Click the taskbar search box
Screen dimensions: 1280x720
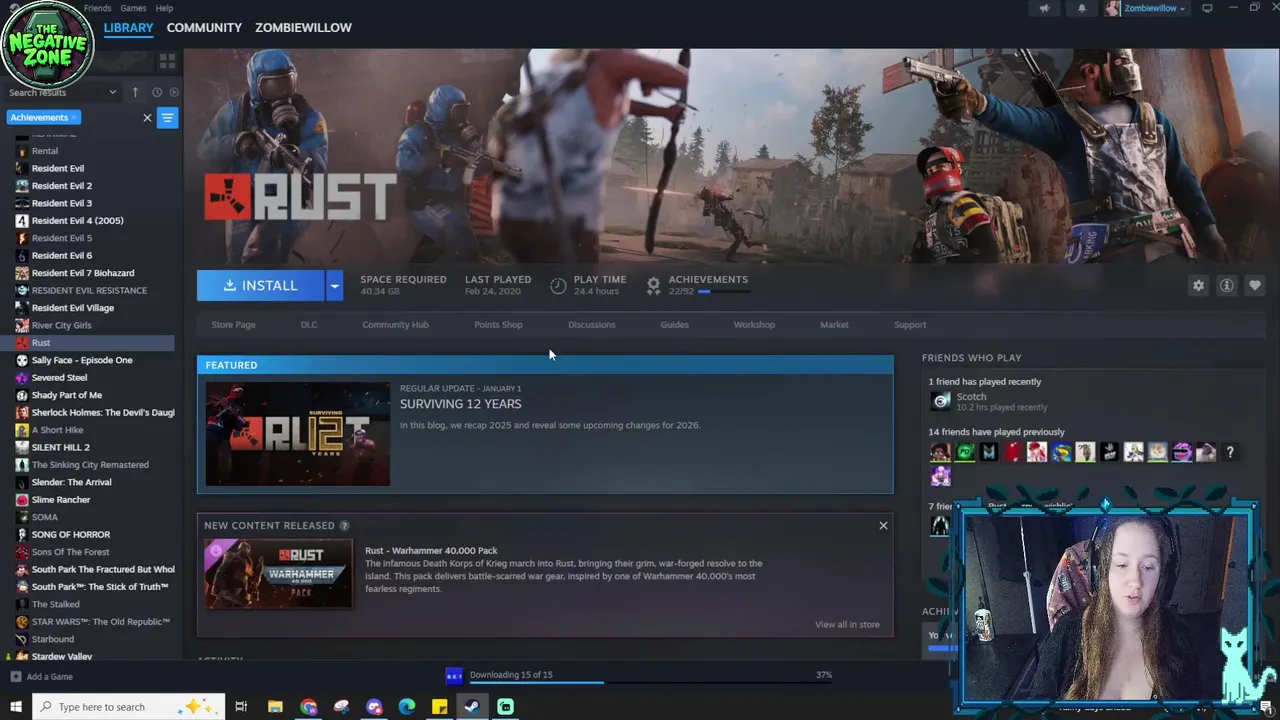tap(129, 707)
